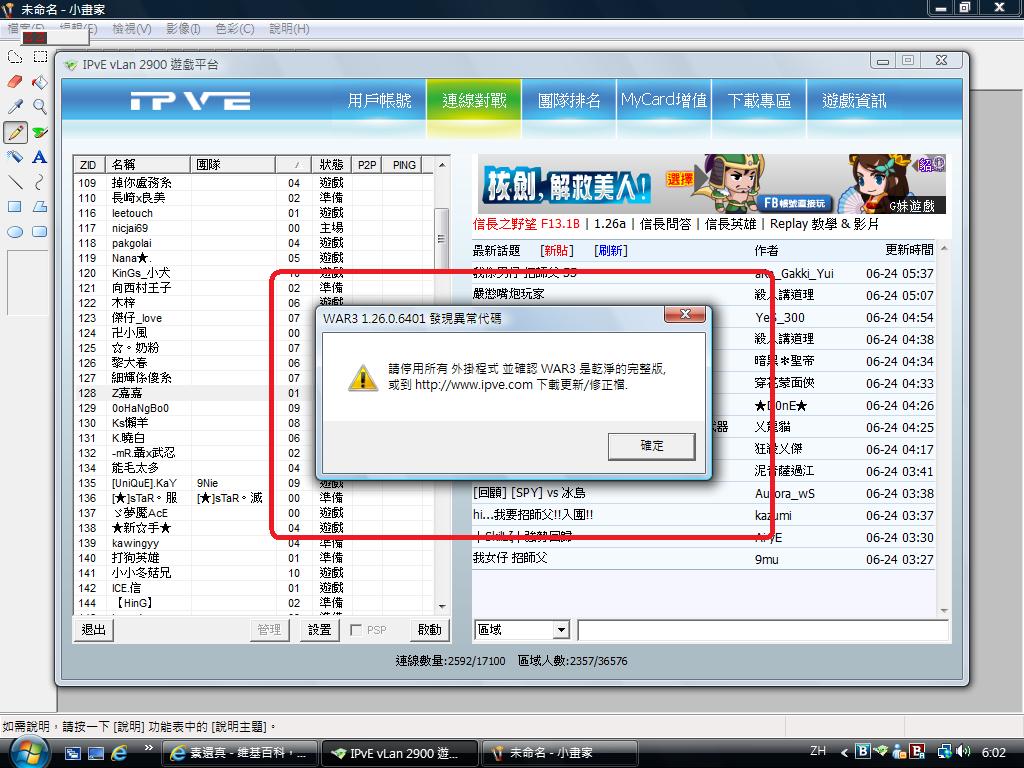Pick the Fill With Color bucket tool
Image resolution: width=1024 pixels, height=768 pixels.
pos(40,82)
